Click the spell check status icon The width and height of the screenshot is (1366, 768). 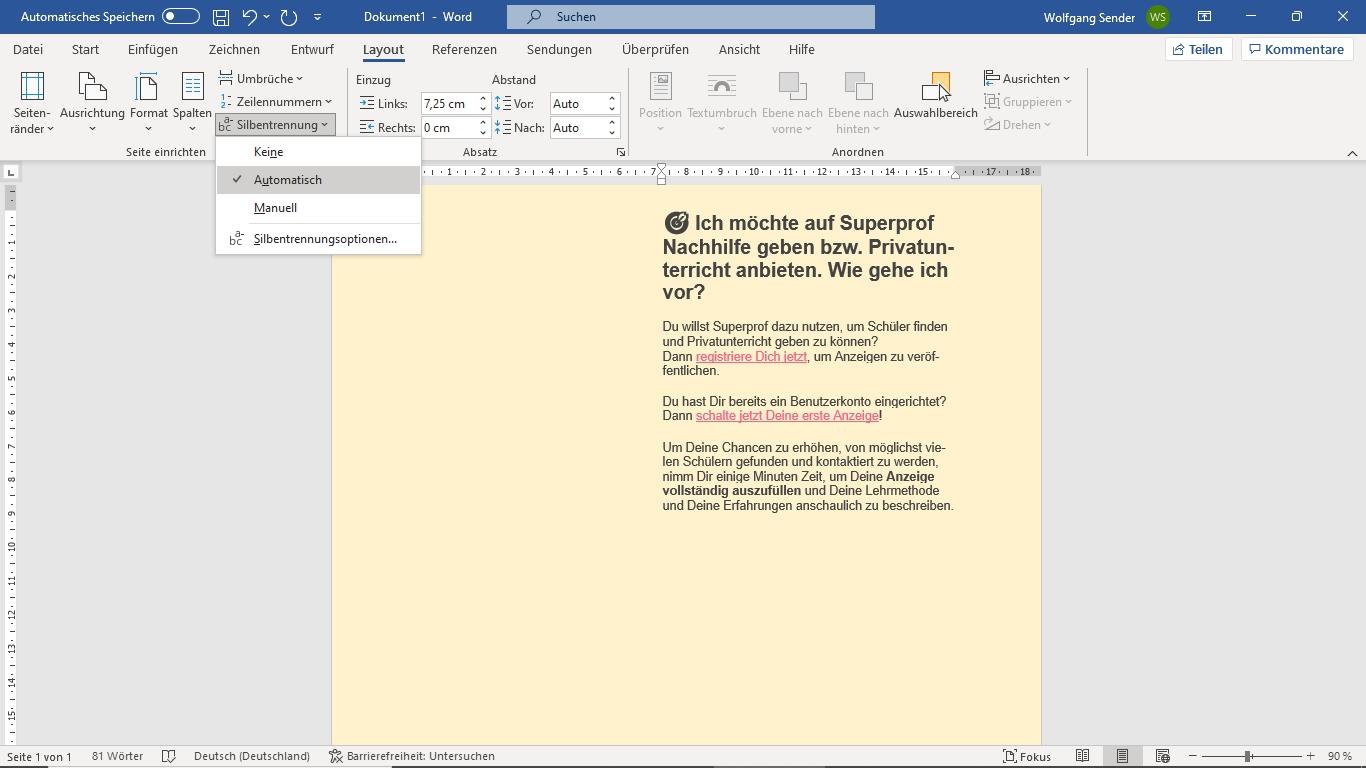click(169, 756)
